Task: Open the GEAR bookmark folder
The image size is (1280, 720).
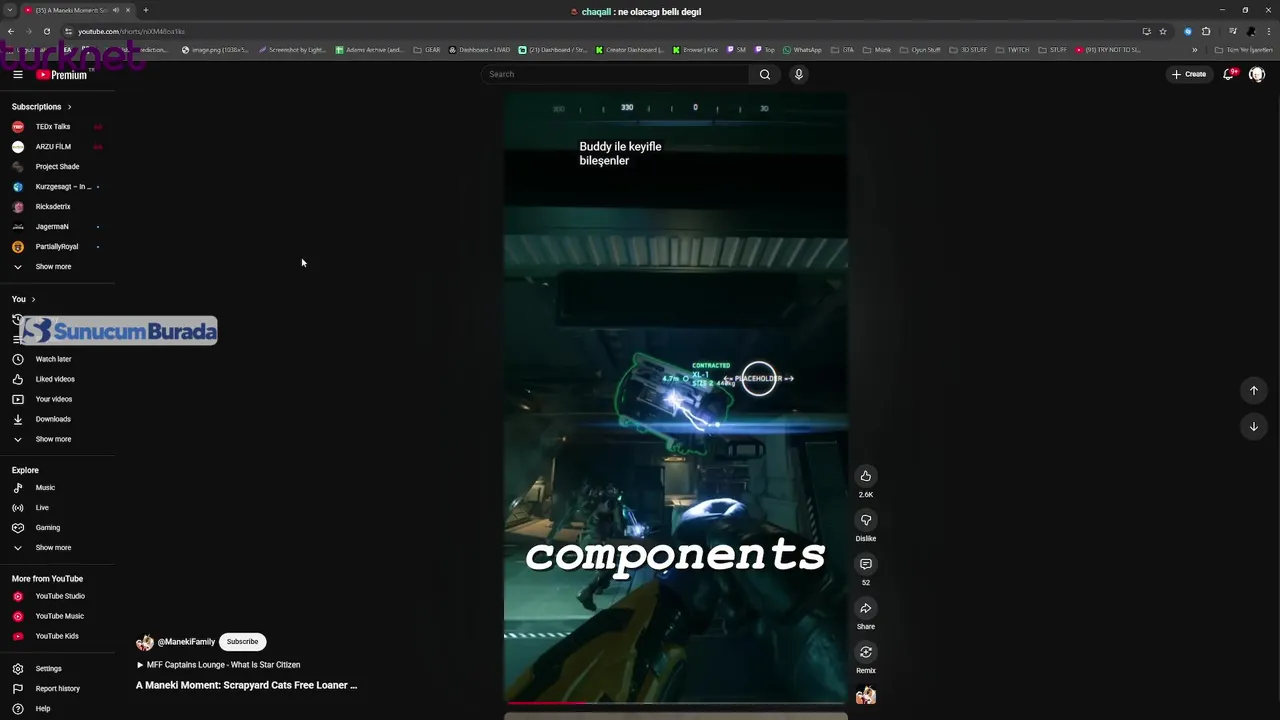Action: click(427, 50)
